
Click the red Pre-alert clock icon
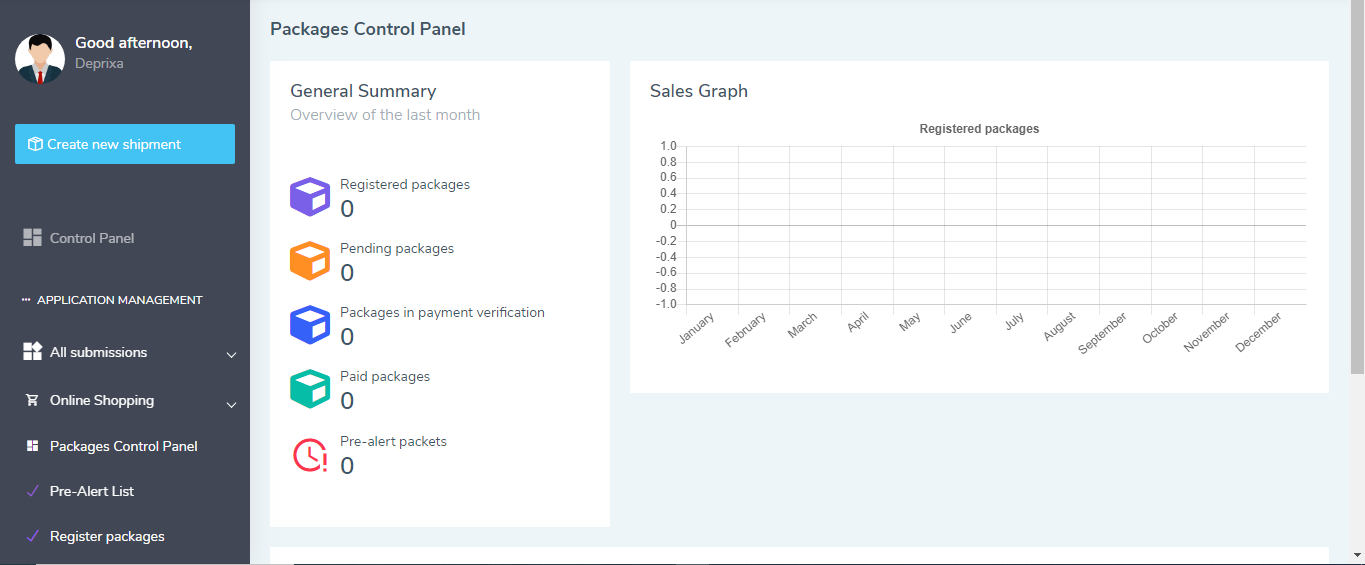pos(310,454)
